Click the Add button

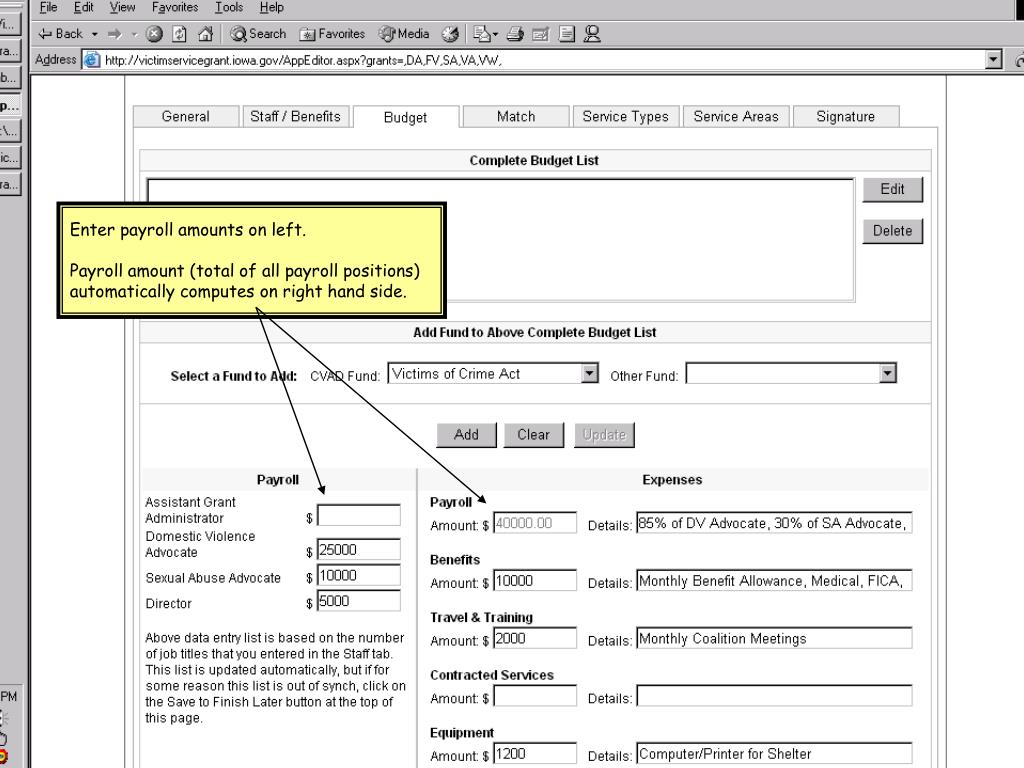click(466, 435)
